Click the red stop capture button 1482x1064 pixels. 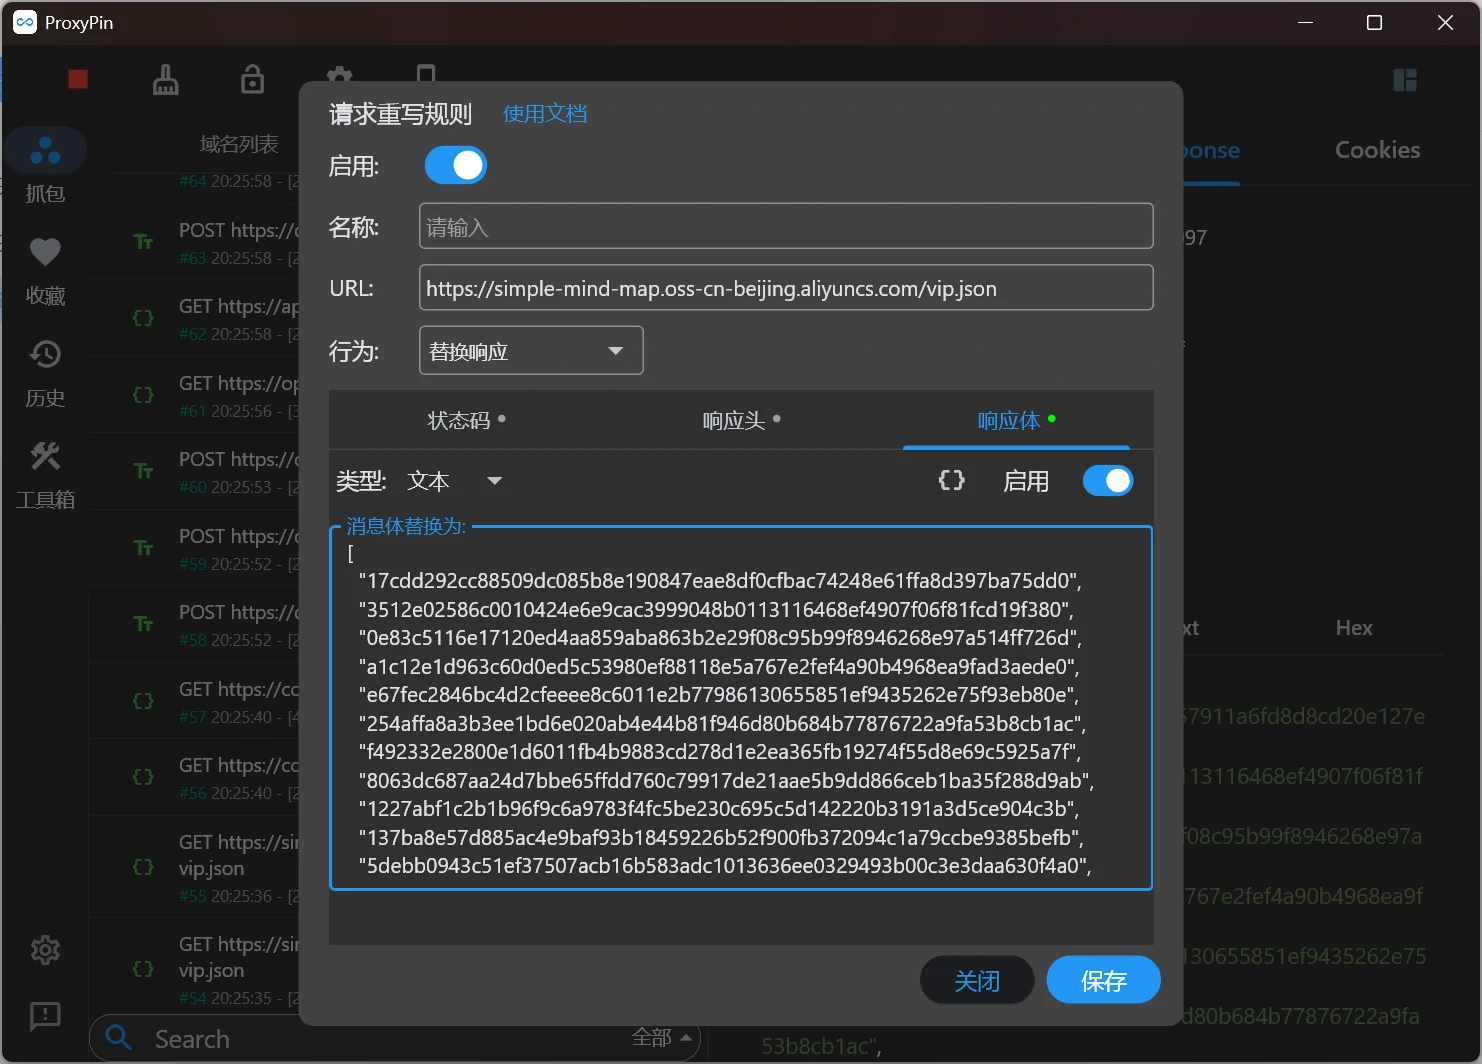point(78,80)
